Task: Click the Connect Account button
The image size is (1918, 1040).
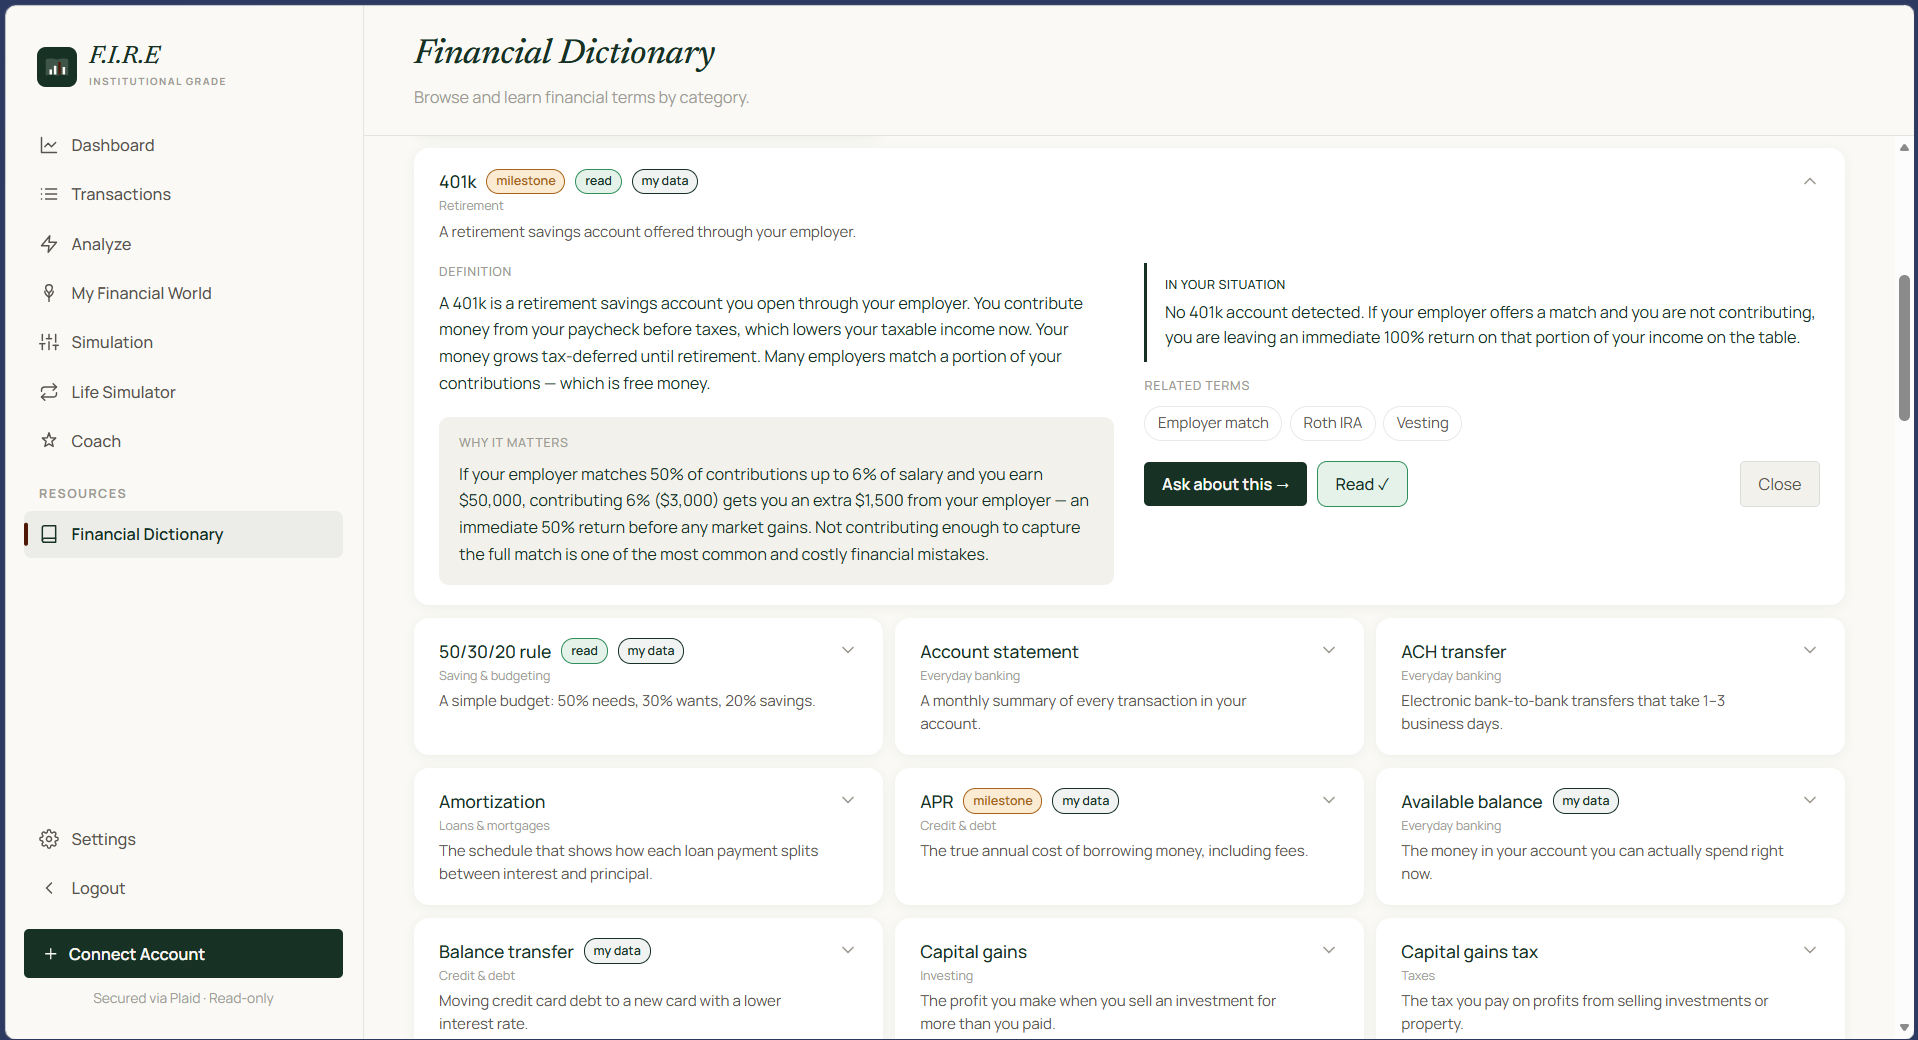Action: tap(183, 954)
